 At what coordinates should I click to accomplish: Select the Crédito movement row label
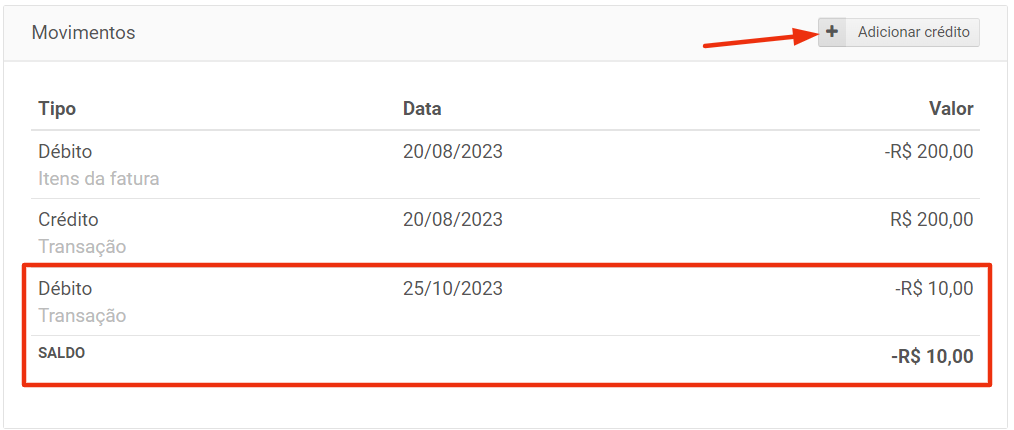[68, 220]
